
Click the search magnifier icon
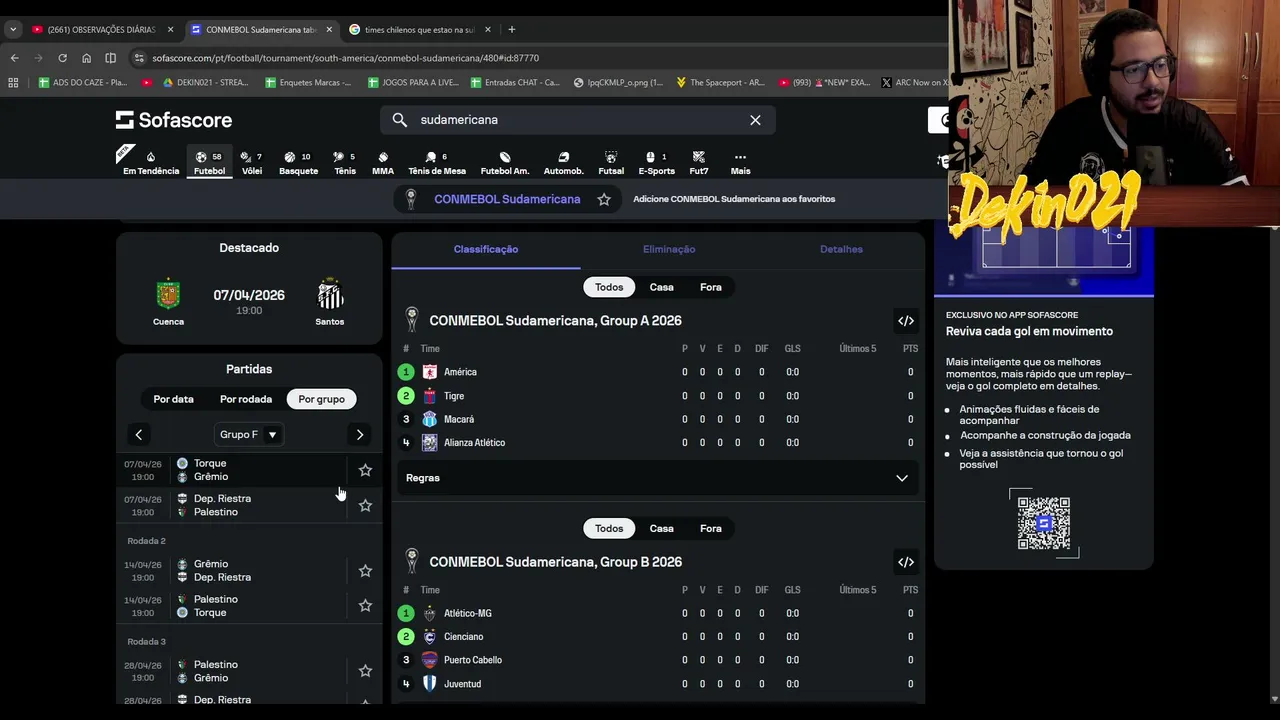coord(400,120)
